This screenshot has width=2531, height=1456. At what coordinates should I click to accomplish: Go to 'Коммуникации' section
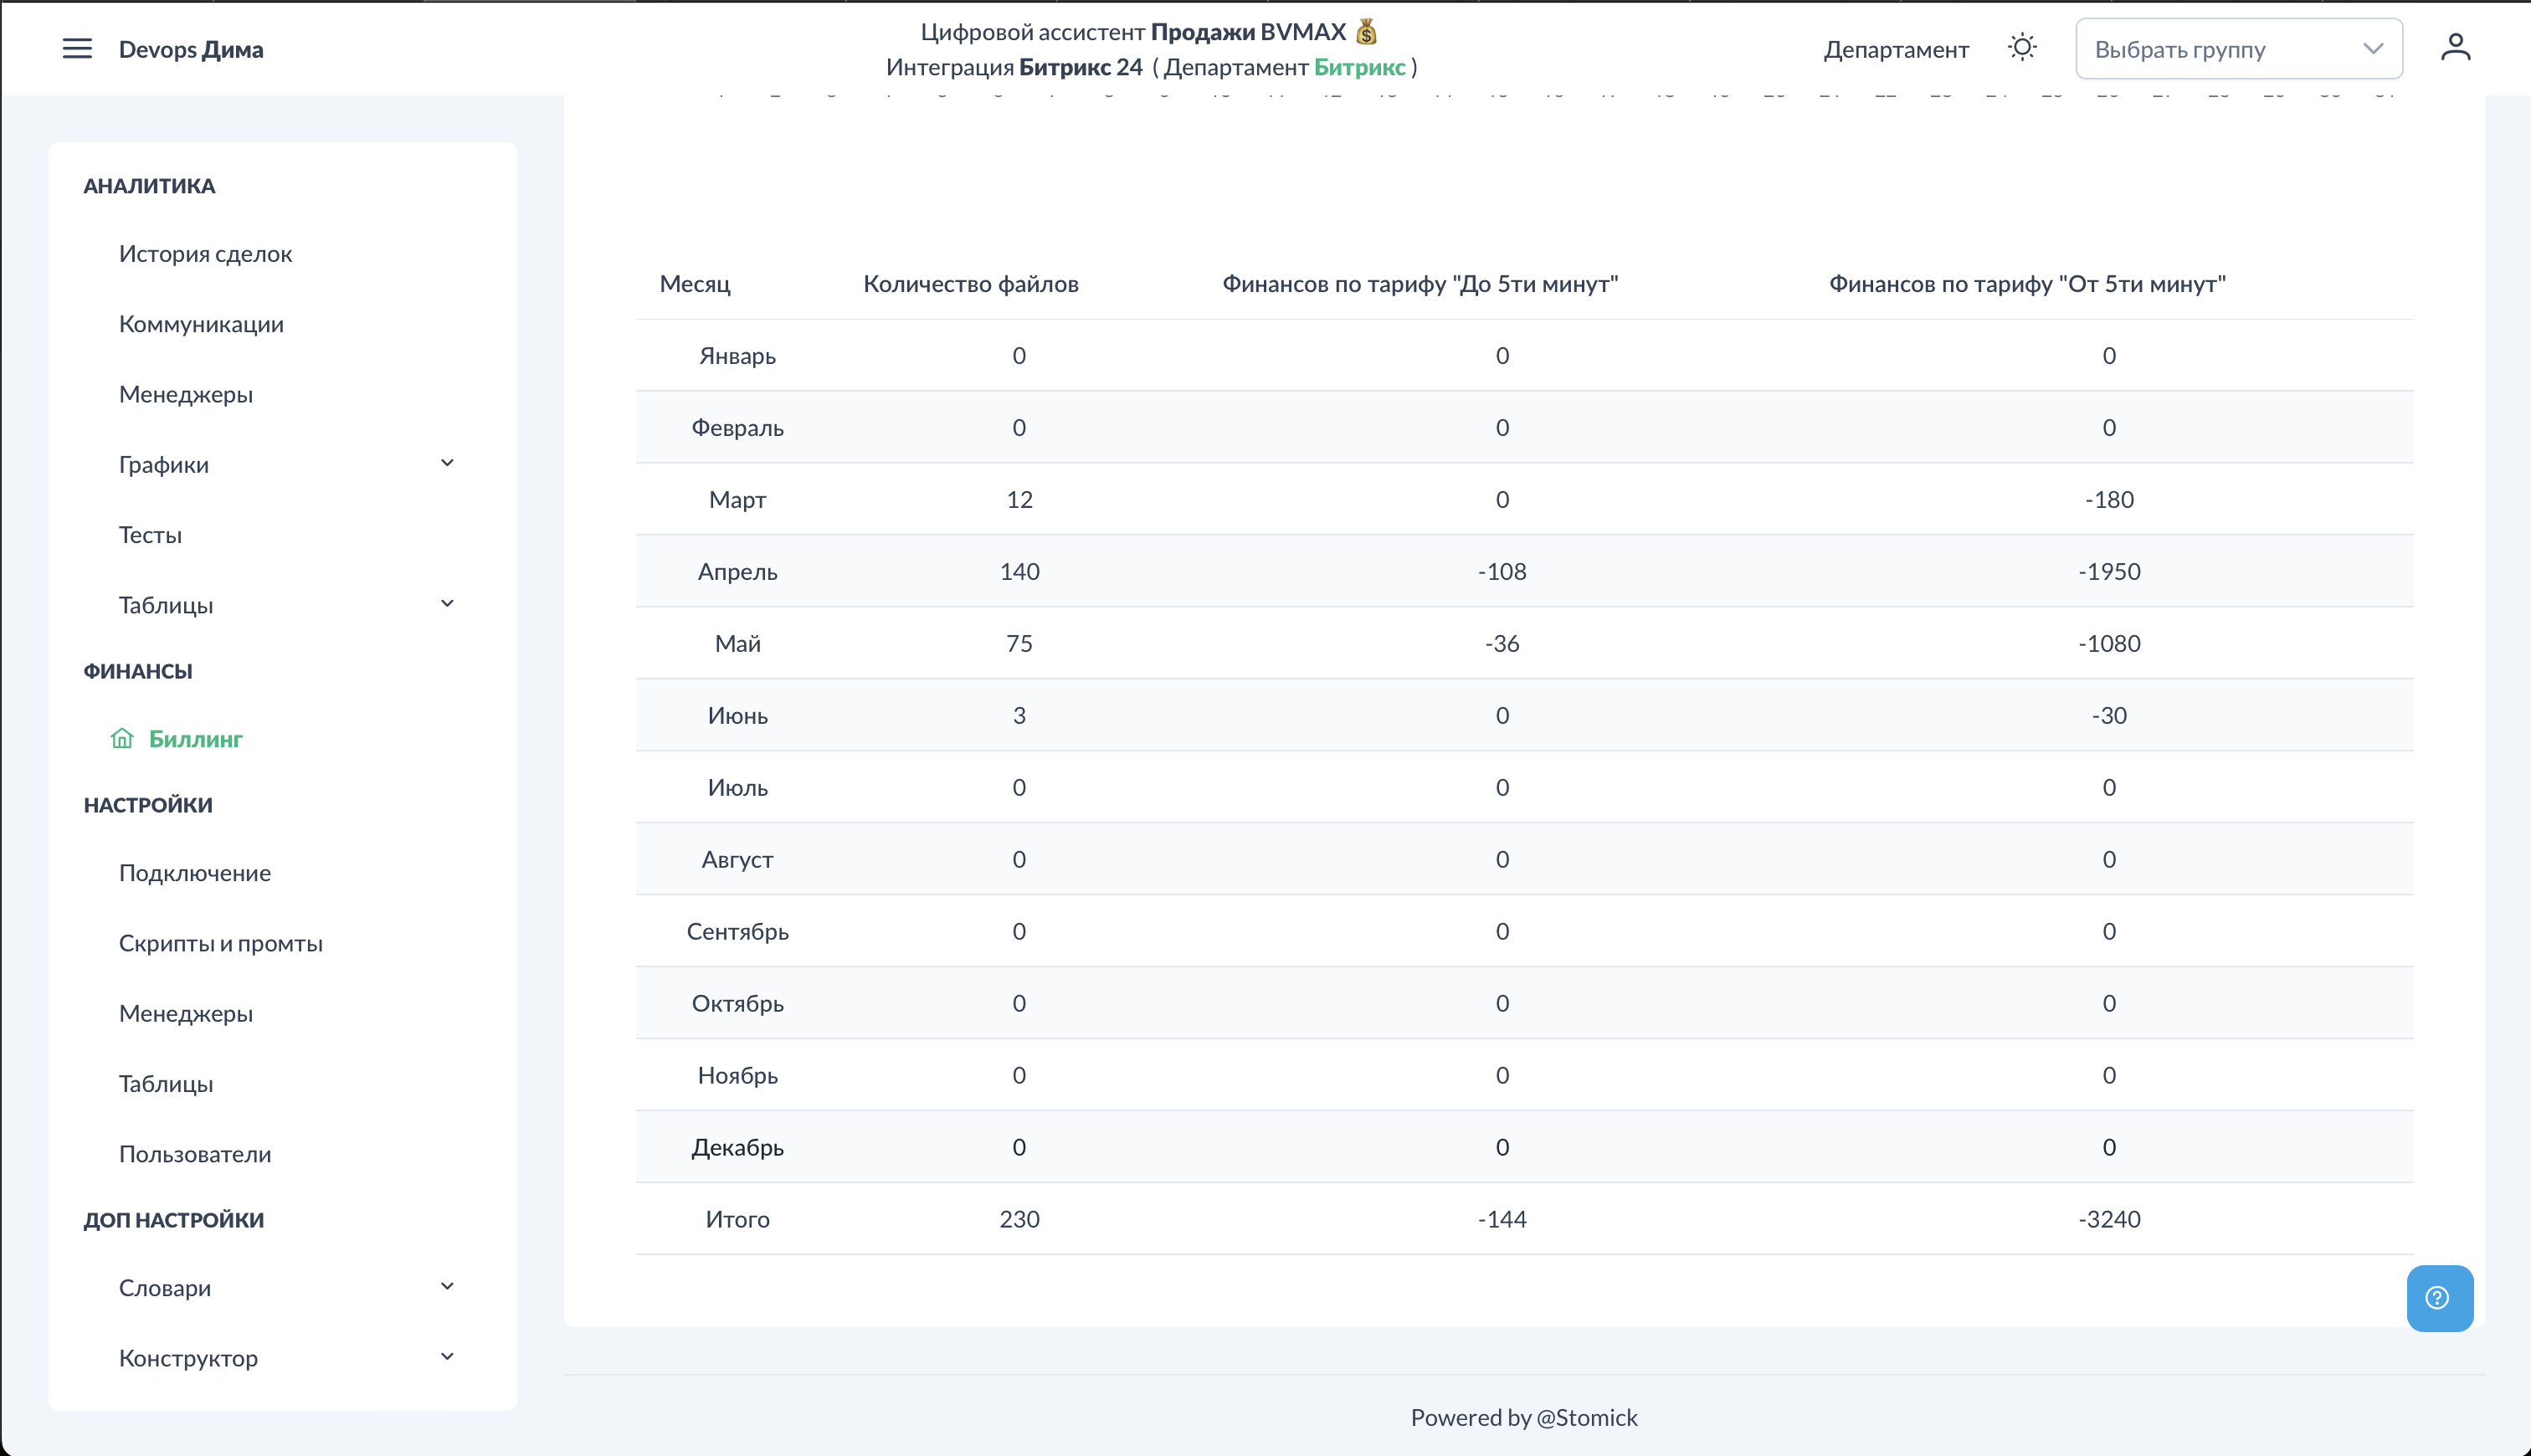click(201, 324)
